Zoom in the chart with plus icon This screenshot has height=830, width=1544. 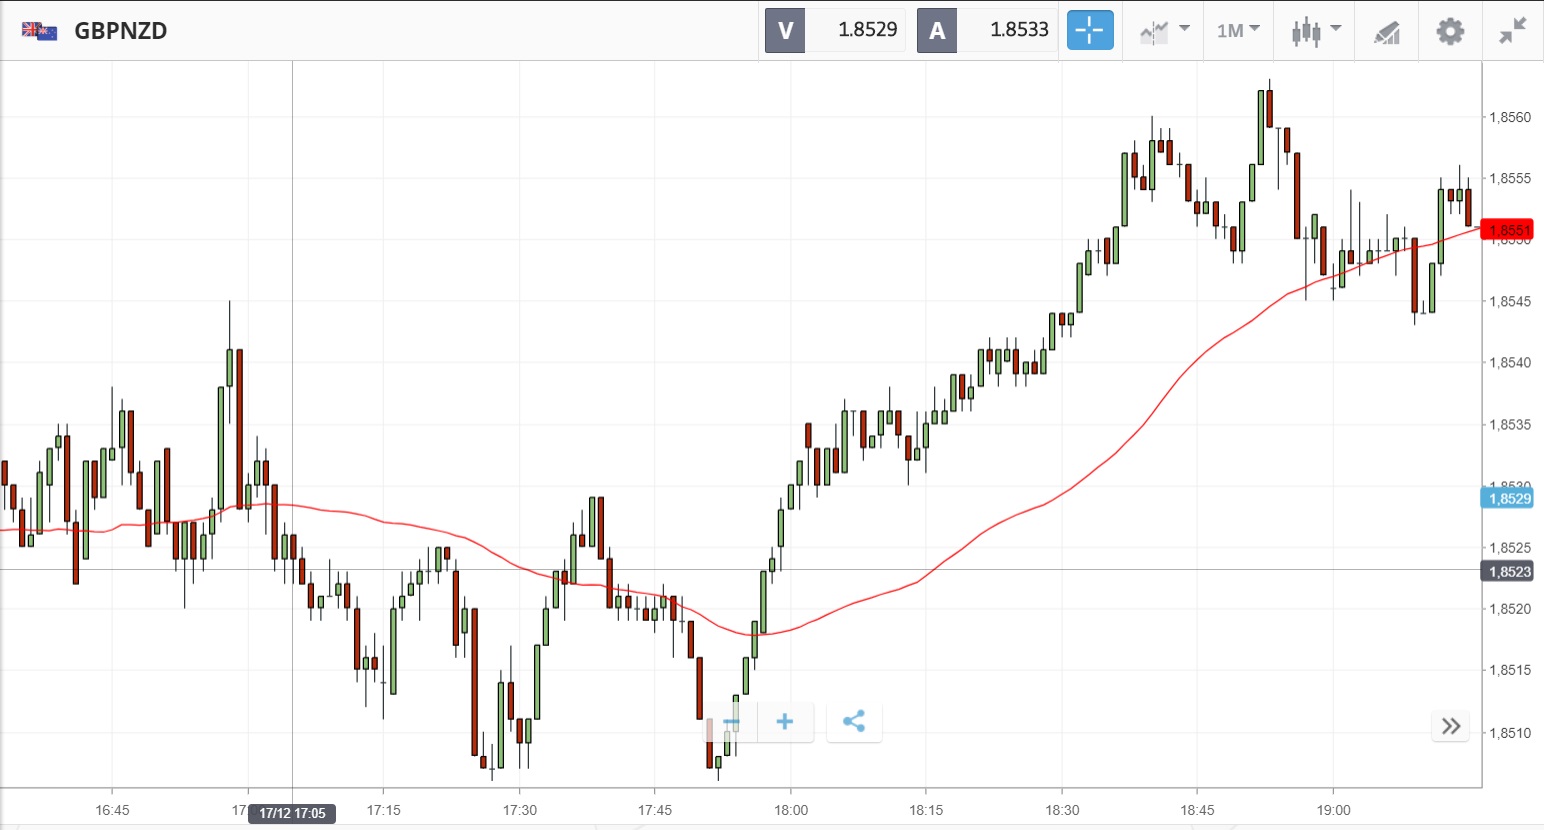[785, 722]
